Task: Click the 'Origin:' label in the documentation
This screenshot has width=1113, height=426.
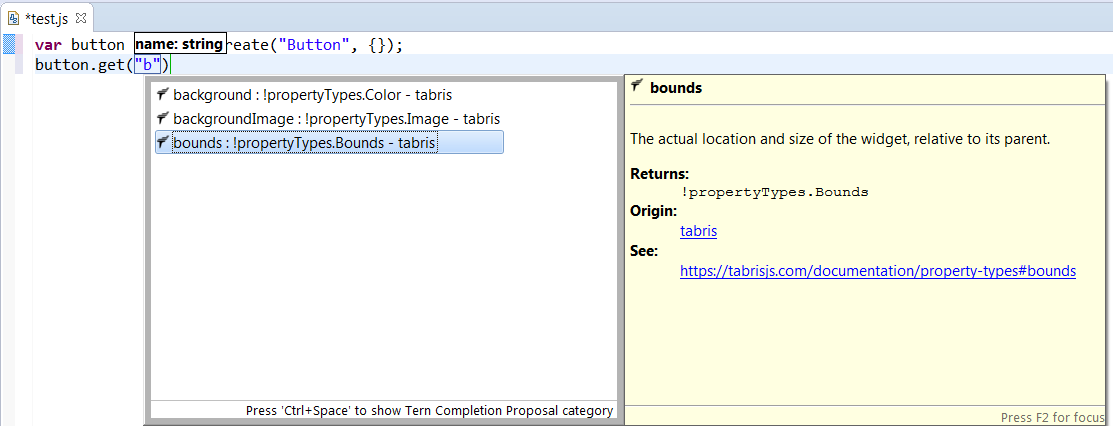Action: pyautogui.click(x=654, y=212)
